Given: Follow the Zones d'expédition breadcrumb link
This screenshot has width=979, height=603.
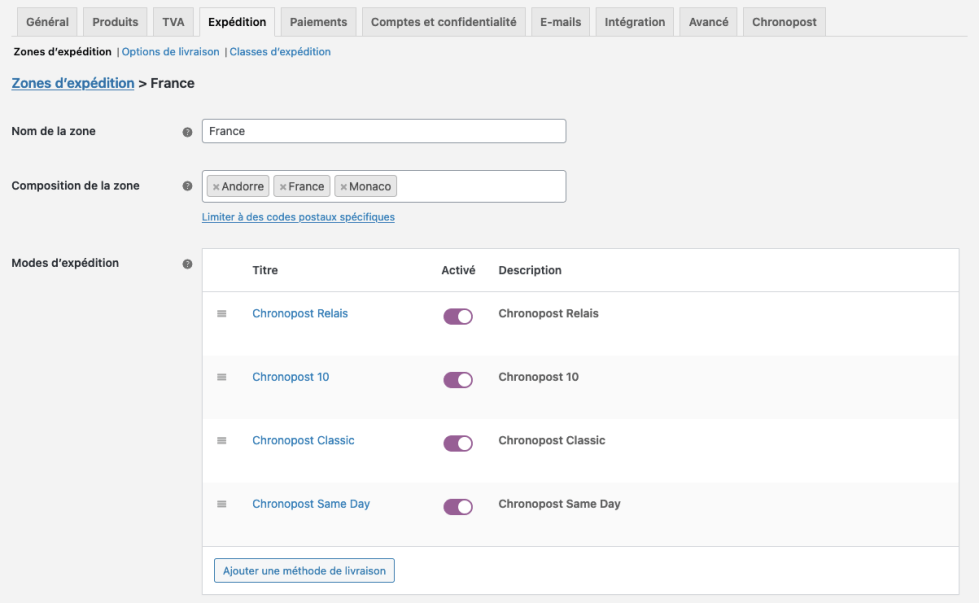Looking at the screenshot, I should (x=73, y=83).
